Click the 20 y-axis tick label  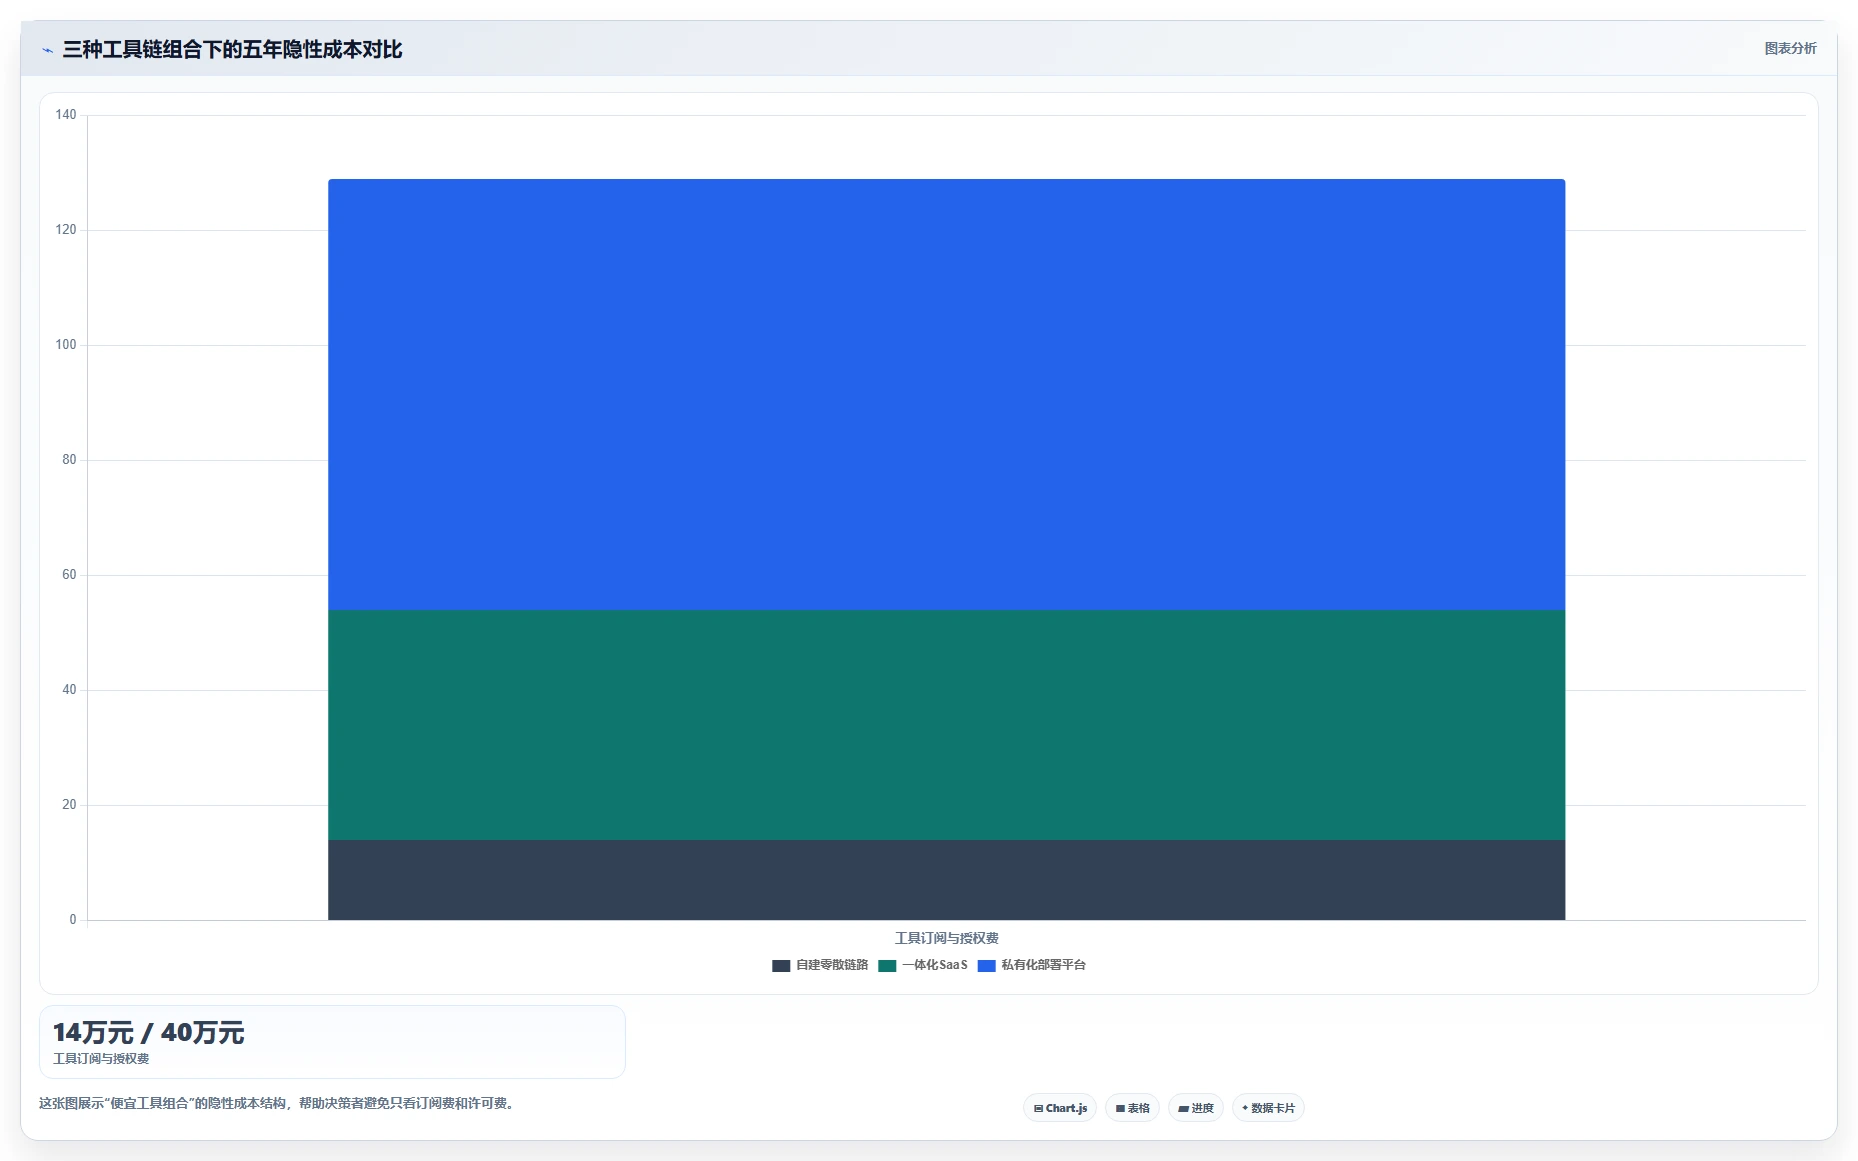tap(69, 805)
